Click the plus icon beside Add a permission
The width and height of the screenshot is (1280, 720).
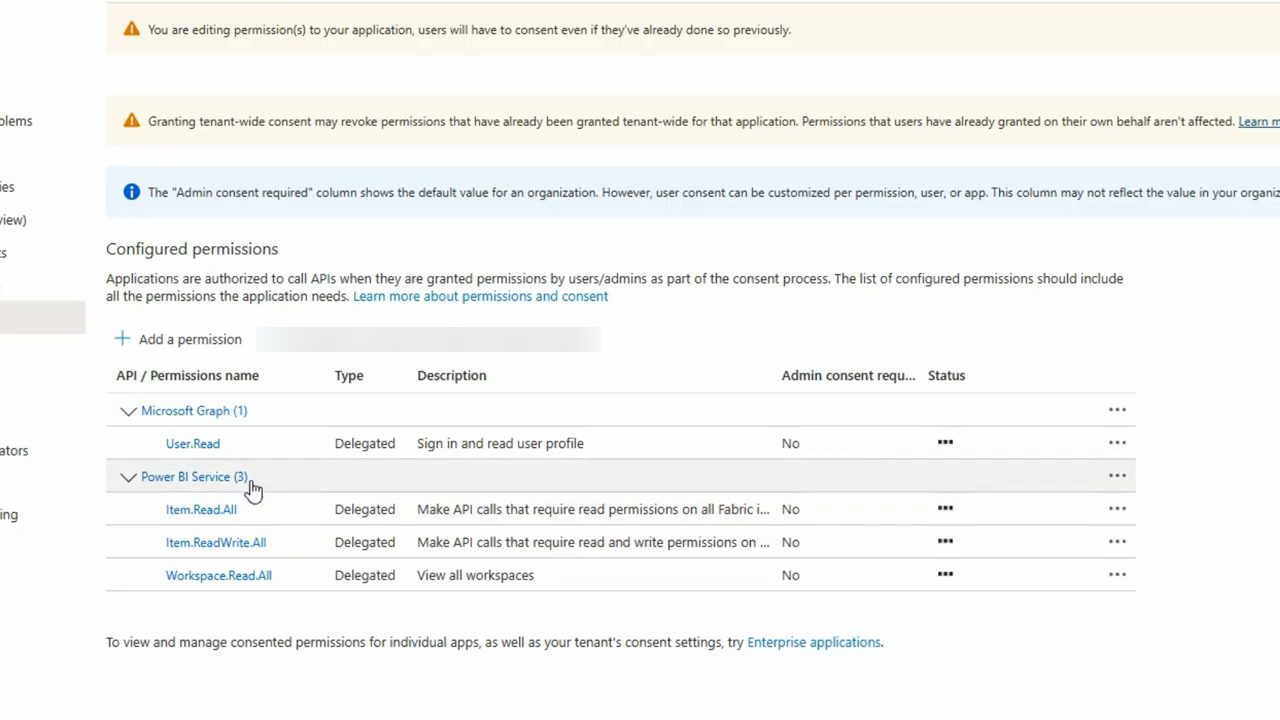tap(122, 339)
